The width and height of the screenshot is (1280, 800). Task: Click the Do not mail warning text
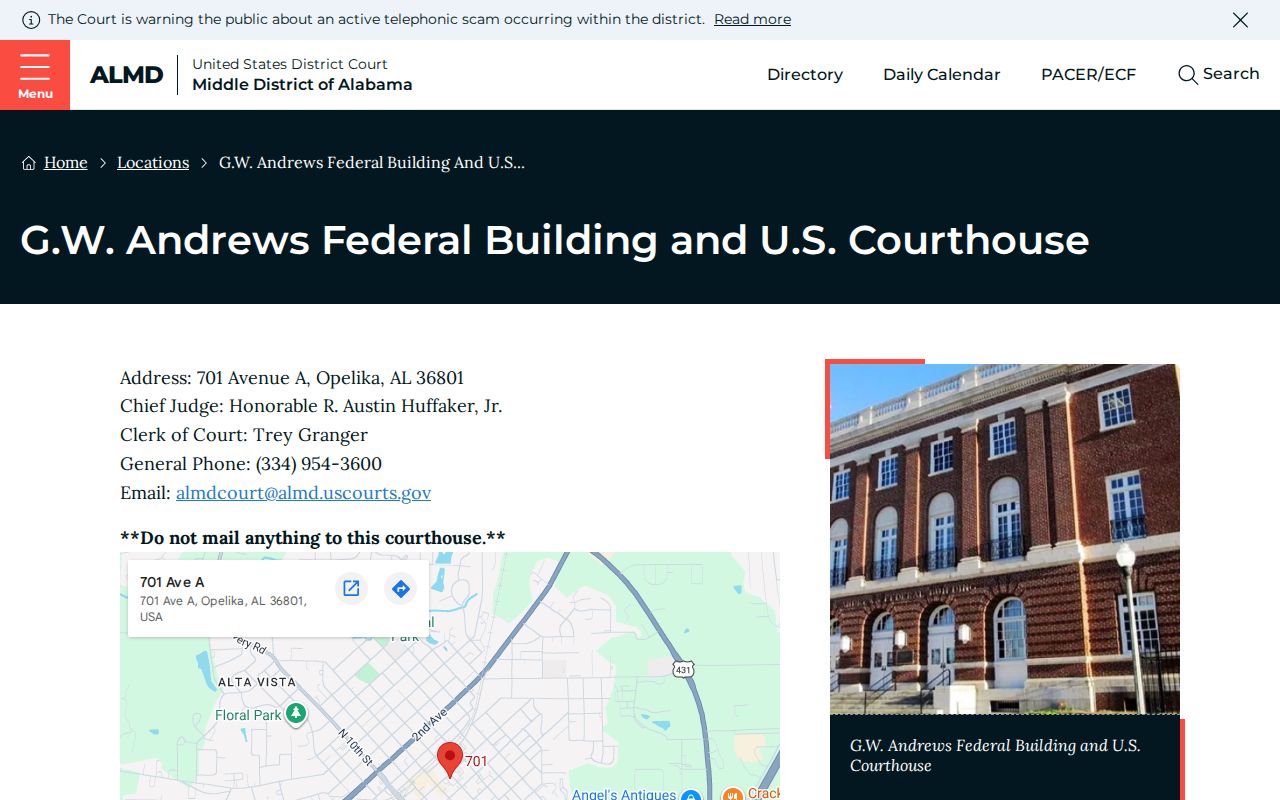pos(313,538)
